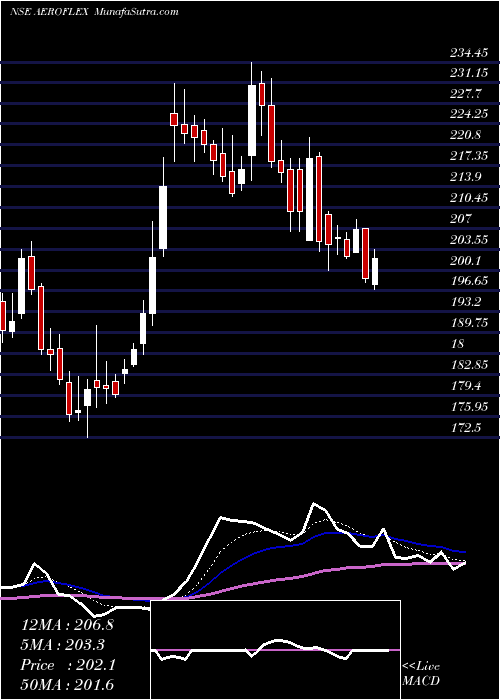Click the 234.45 price label
Image resolution: width=500 pixels, height=700 pixels.
point(469,53)
